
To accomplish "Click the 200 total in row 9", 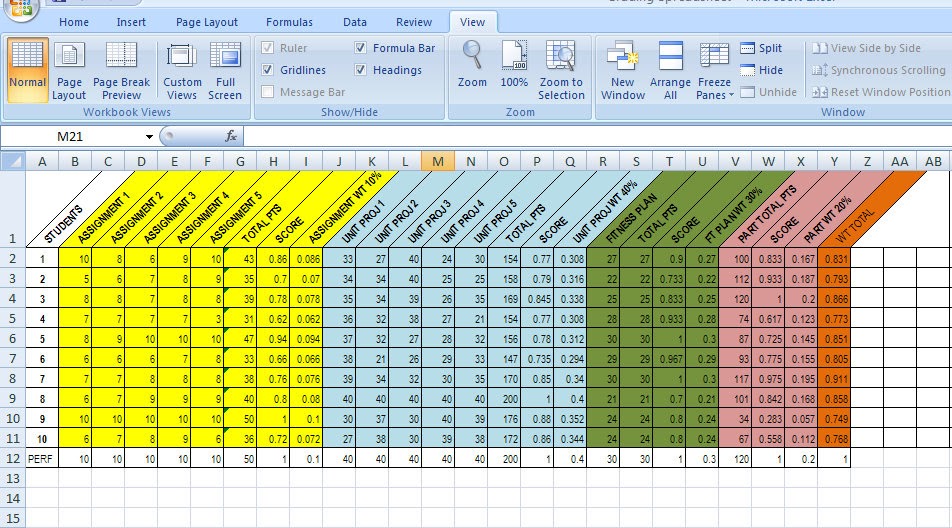I will tap(504, 399).
